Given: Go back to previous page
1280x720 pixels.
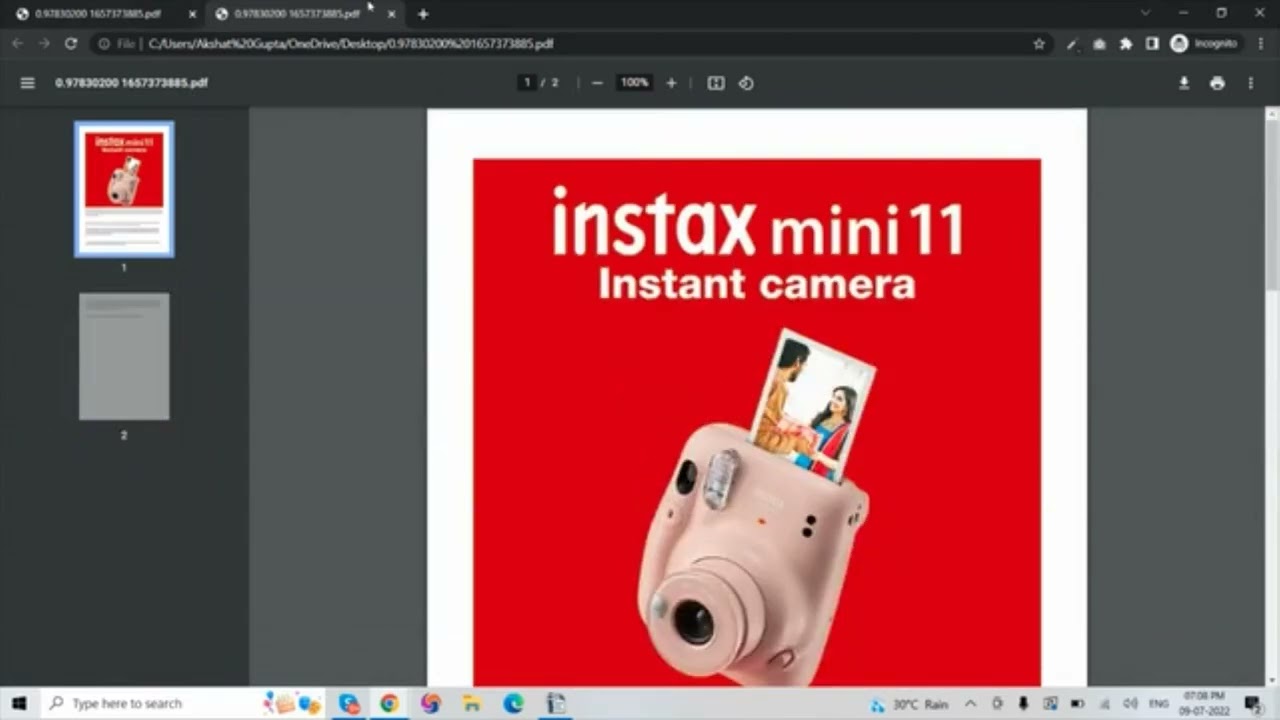Looking at the screenshot, I should click(x=17, y=44).
